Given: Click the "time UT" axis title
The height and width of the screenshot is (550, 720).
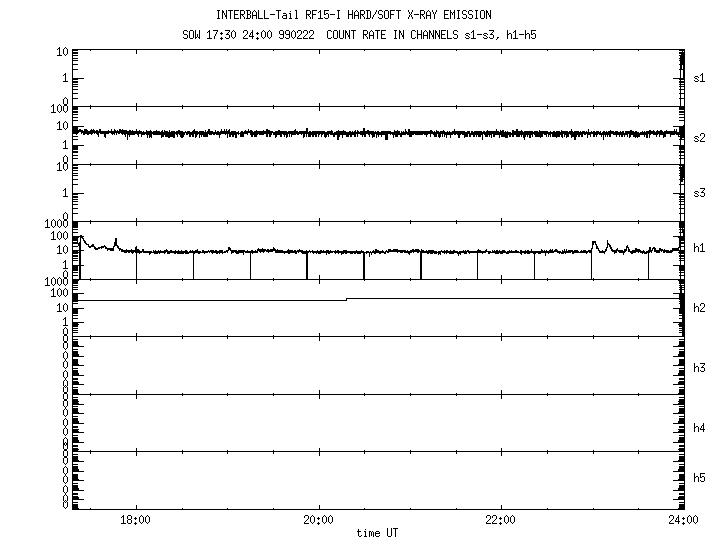Looking at the screenshot, I should point(377,533).
